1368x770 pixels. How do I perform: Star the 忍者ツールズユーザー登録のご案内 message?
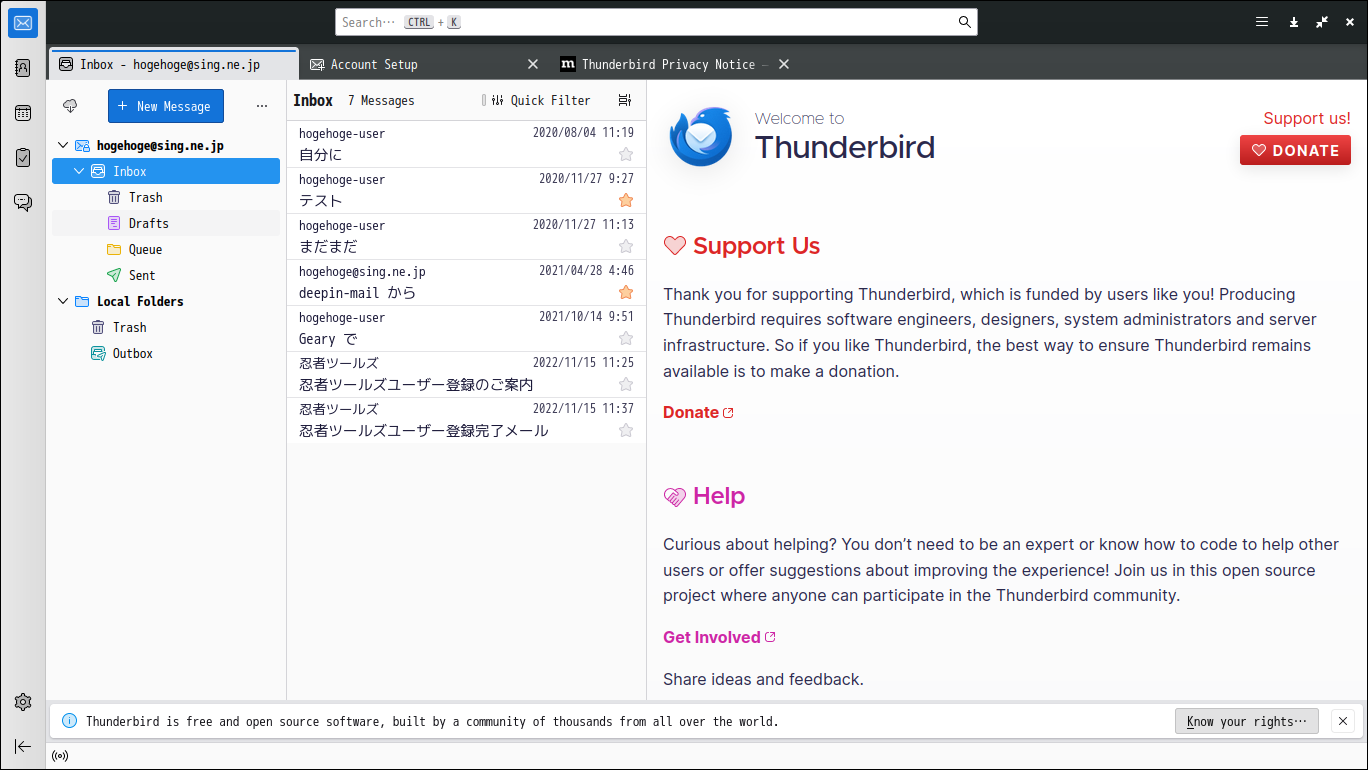pos(626,384)
